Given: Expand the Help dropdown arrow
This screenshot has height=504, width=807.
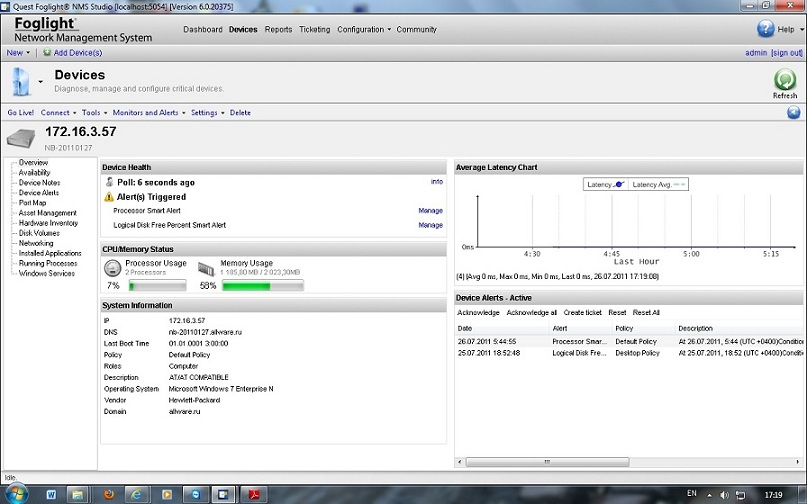Looking at the screenshot, I should [x=801, y=30].
